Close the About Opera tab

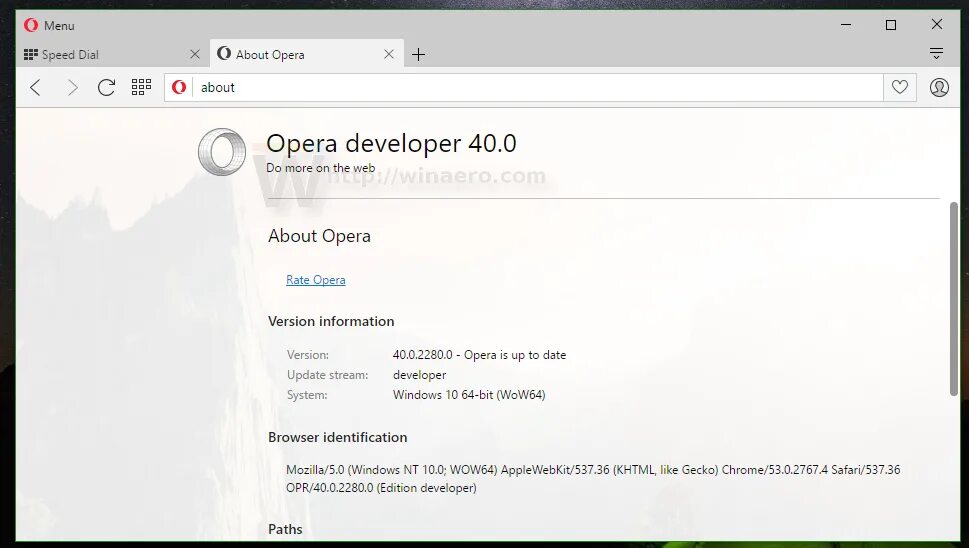[389, 54]
